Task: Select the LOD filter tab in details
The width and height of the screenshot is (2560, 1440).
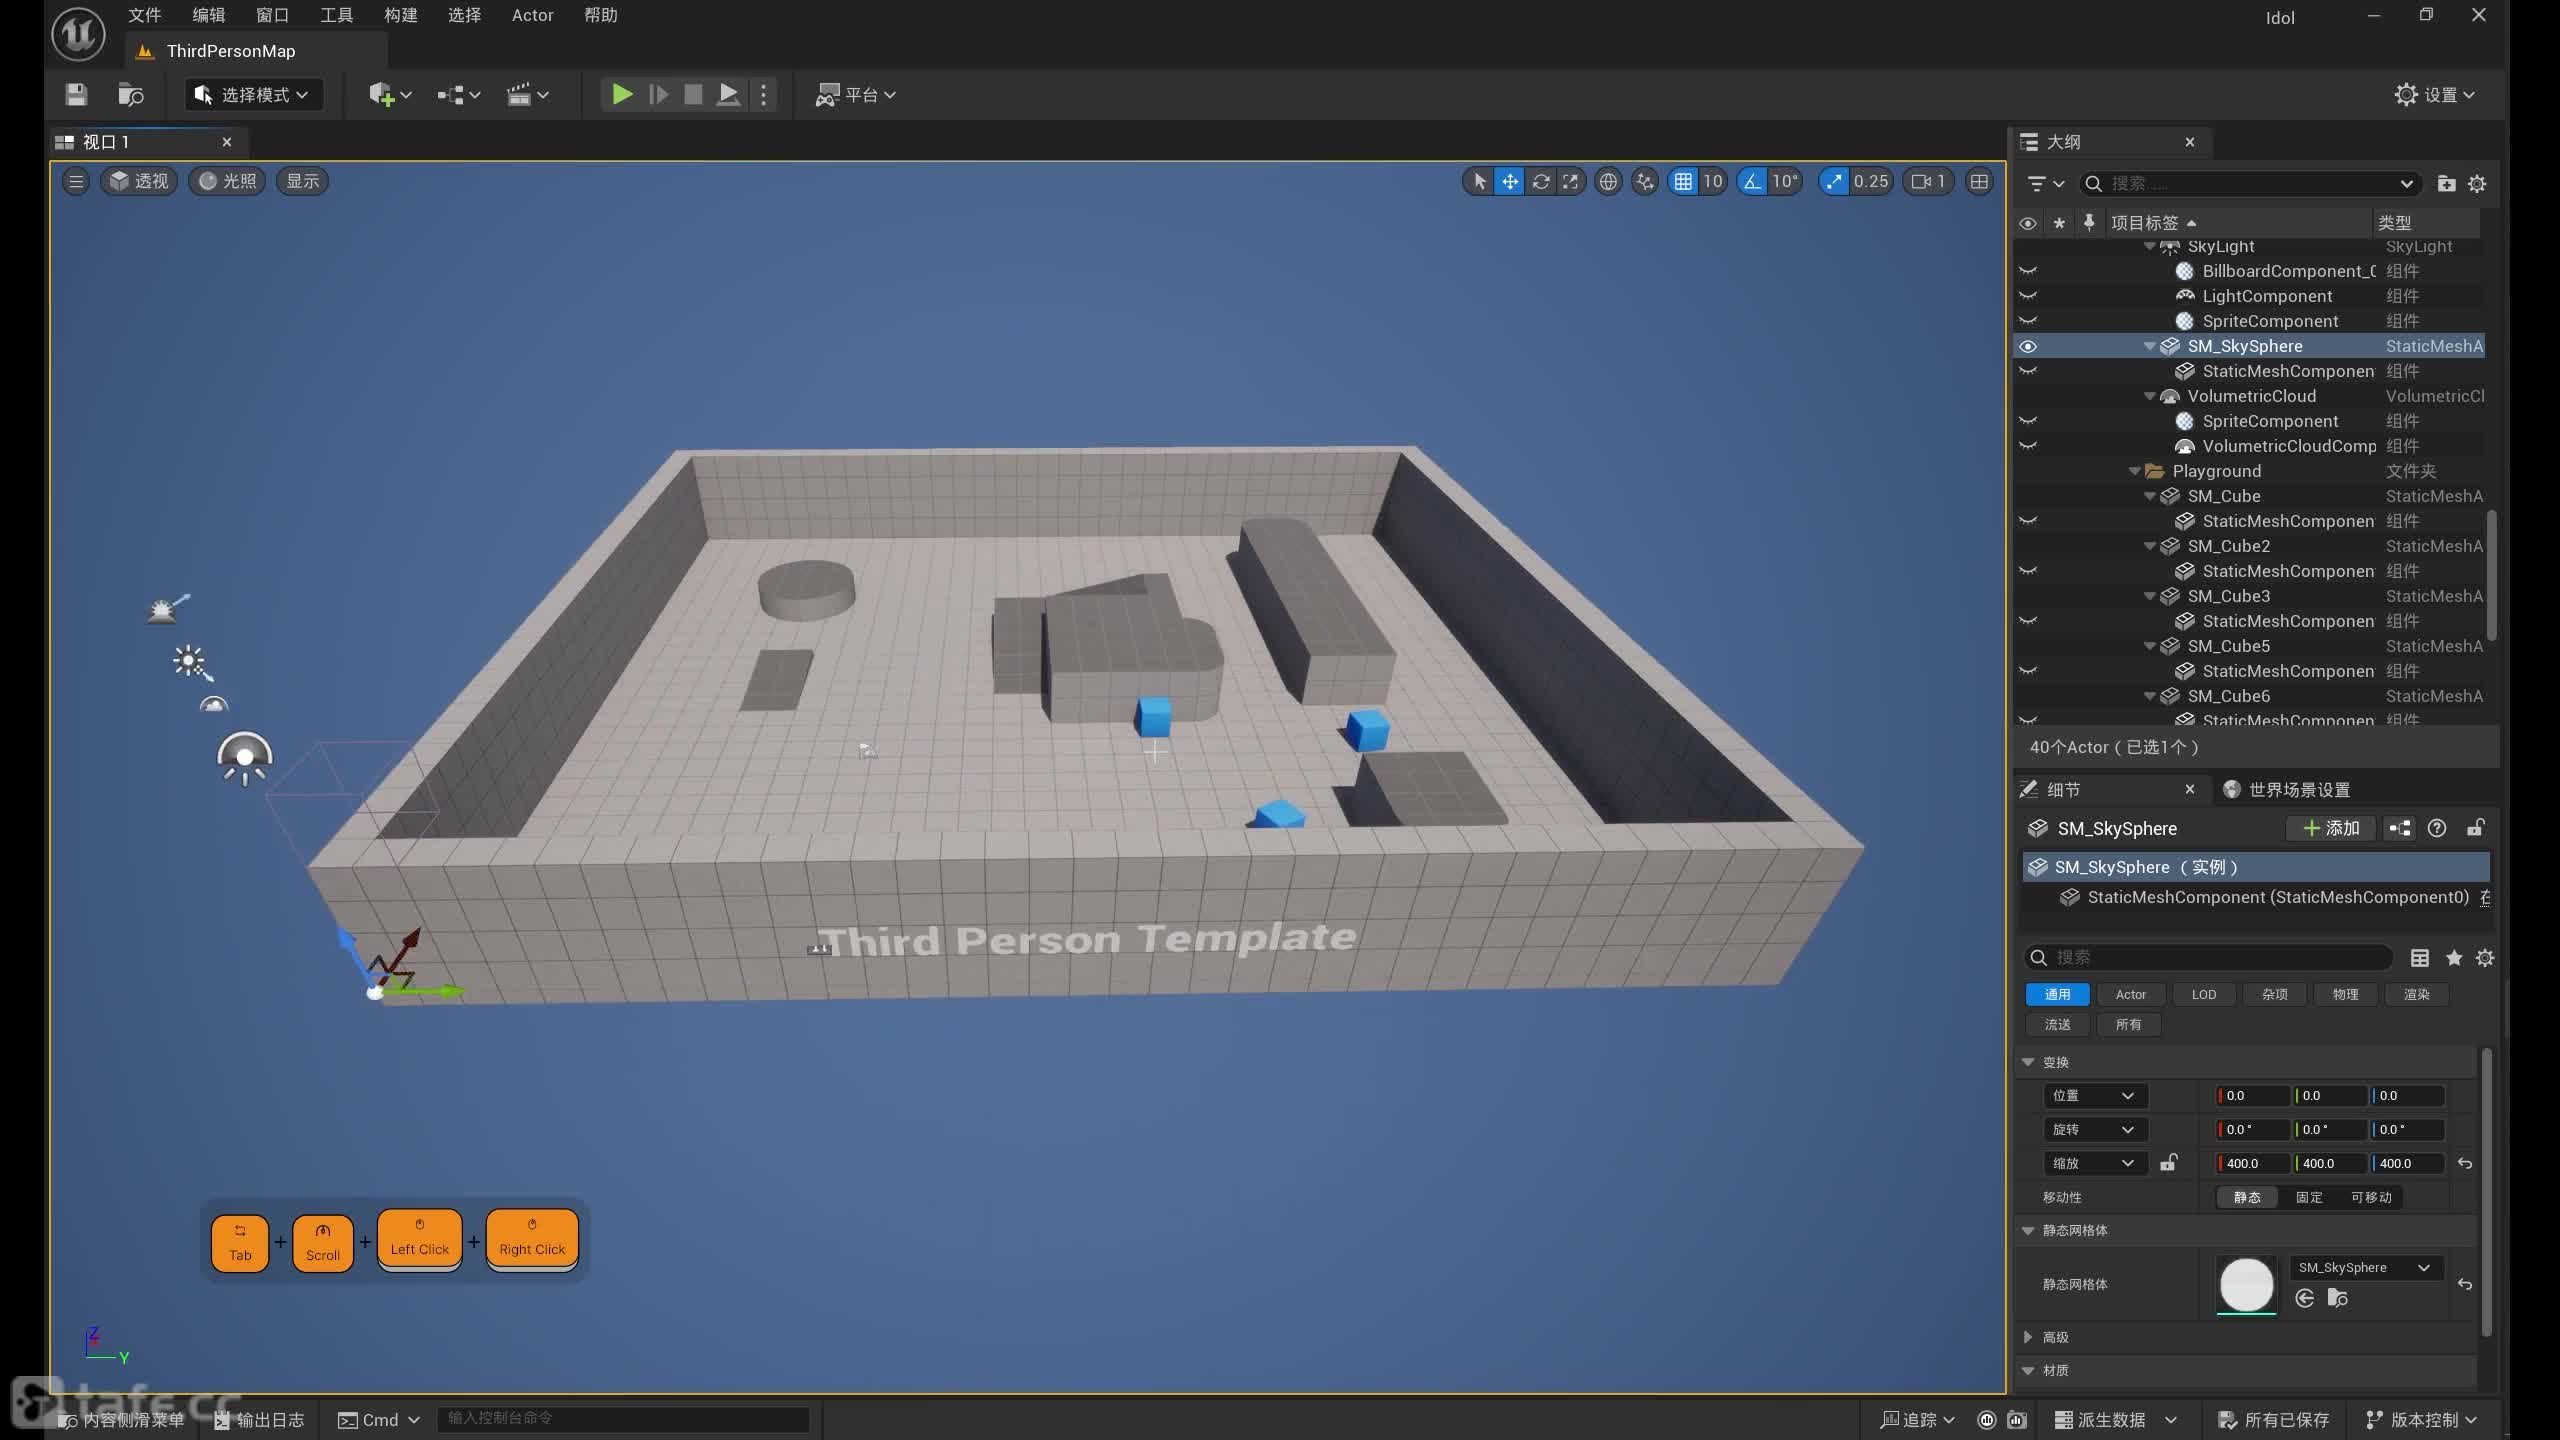Action: 2204,994
